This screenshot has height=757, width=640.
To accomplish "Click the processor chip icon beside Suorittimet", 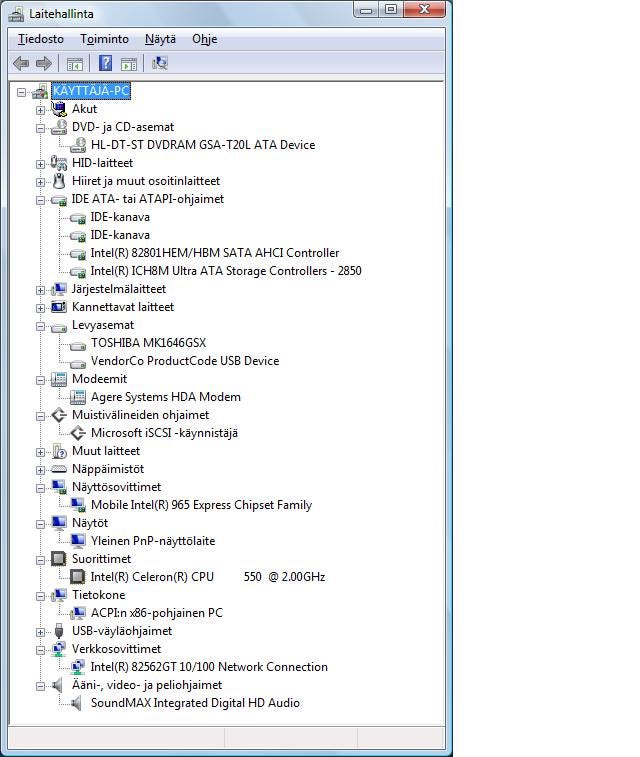I will 59,559.
